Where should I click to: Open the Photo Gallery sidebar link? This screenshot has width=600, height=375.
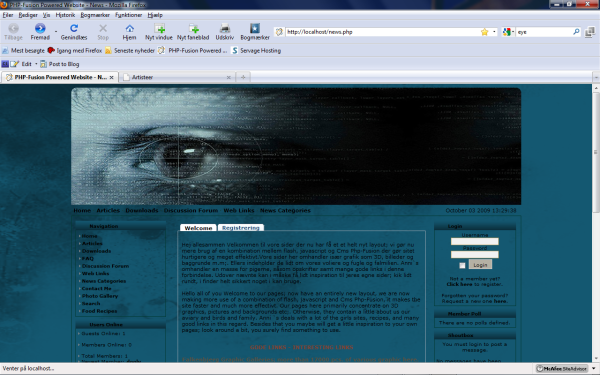100,296
